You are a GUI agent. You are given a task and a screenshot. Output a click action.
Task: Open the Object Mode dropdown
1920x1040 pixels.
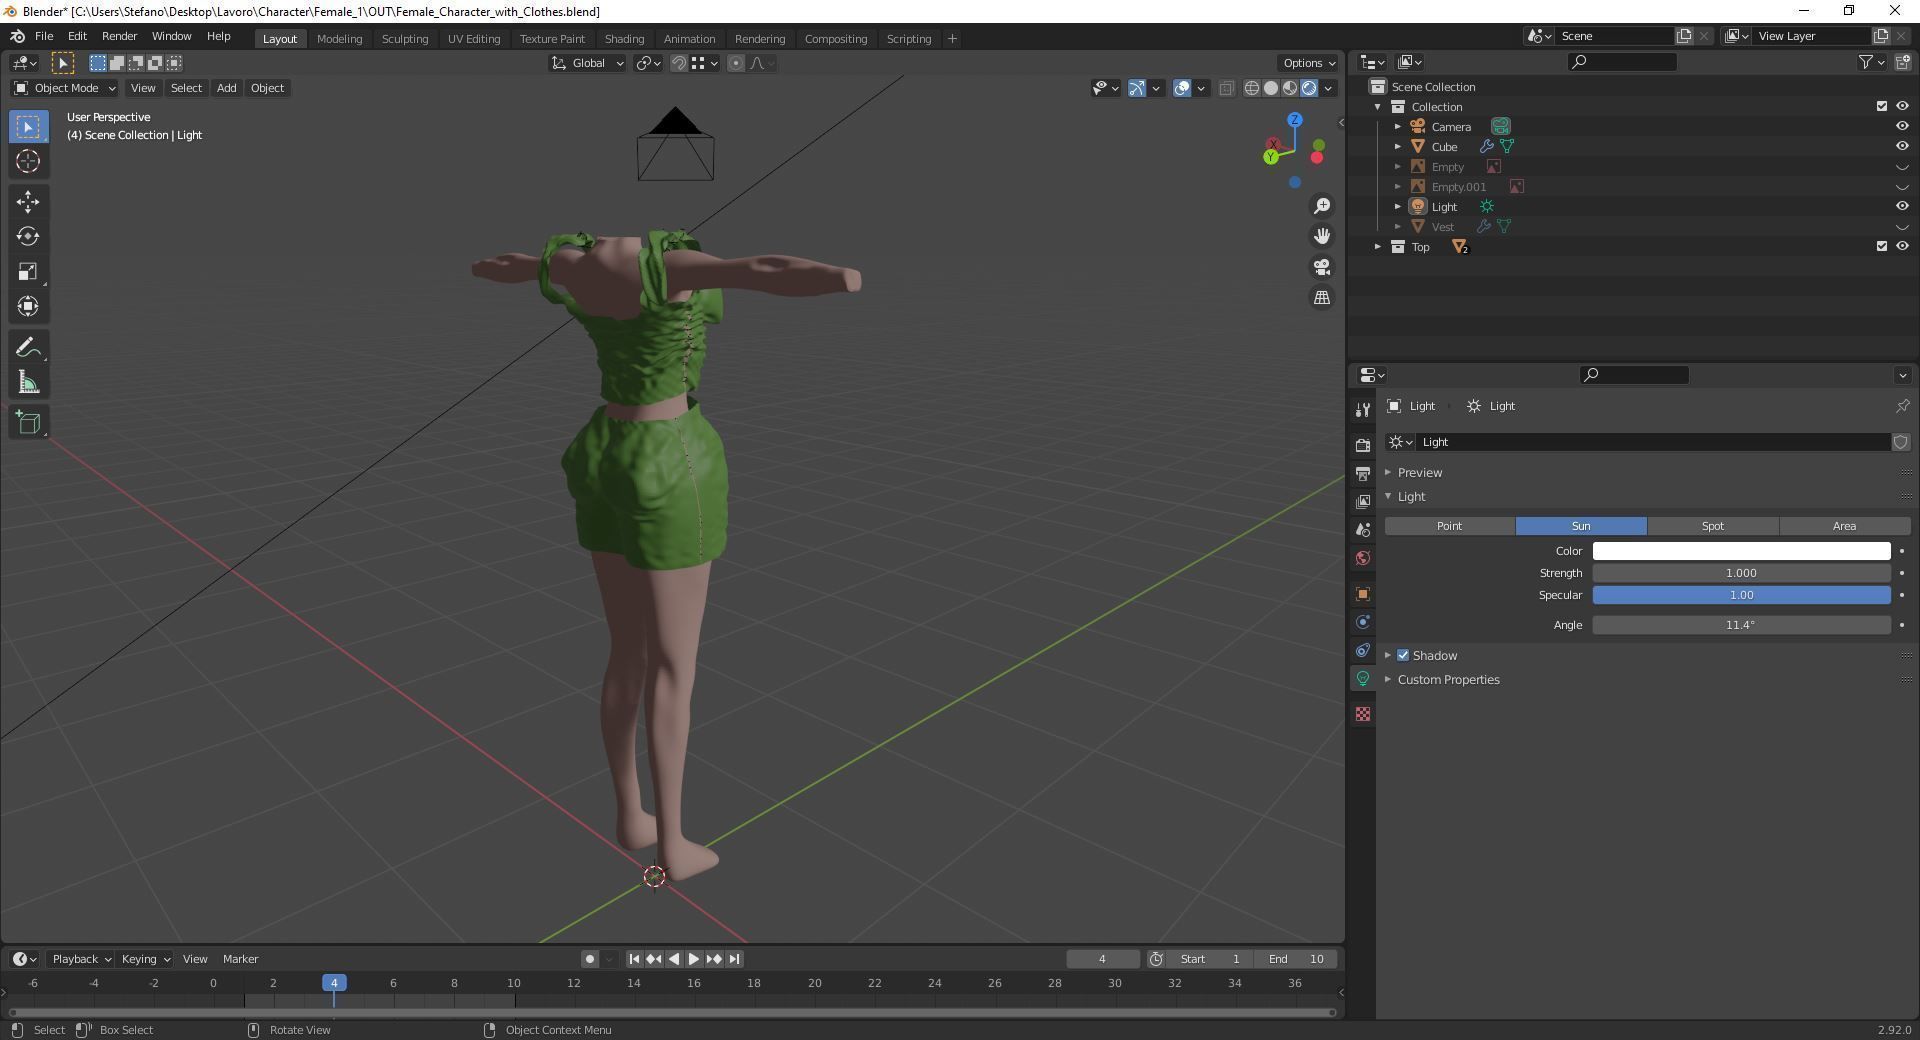[x=64, y=88]
